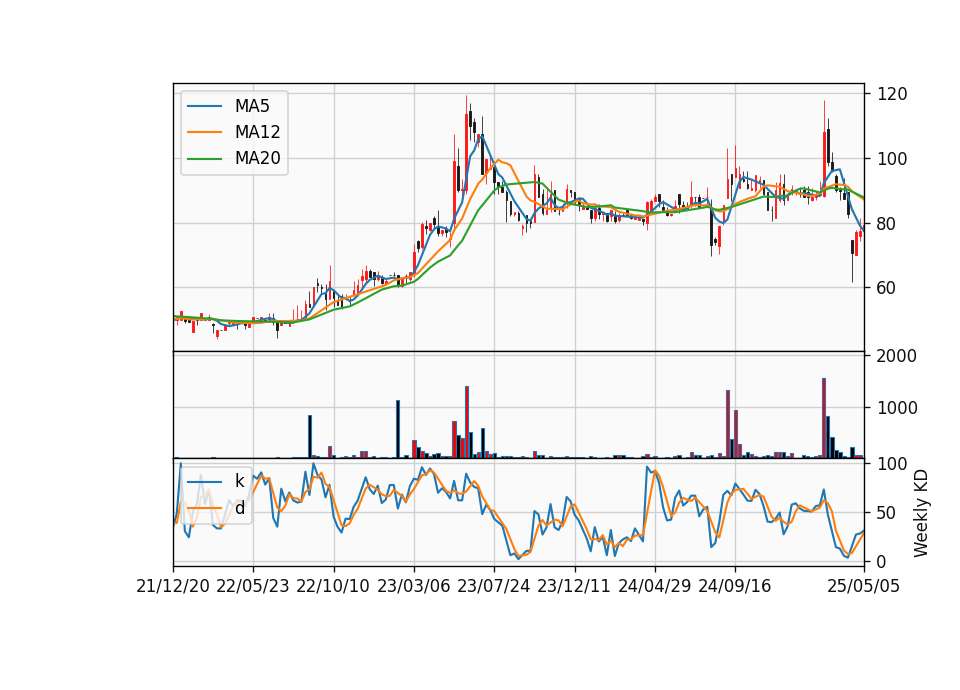Click the 22/05/23 date label
The image size is (960, 690).
(x=253, y=586)
